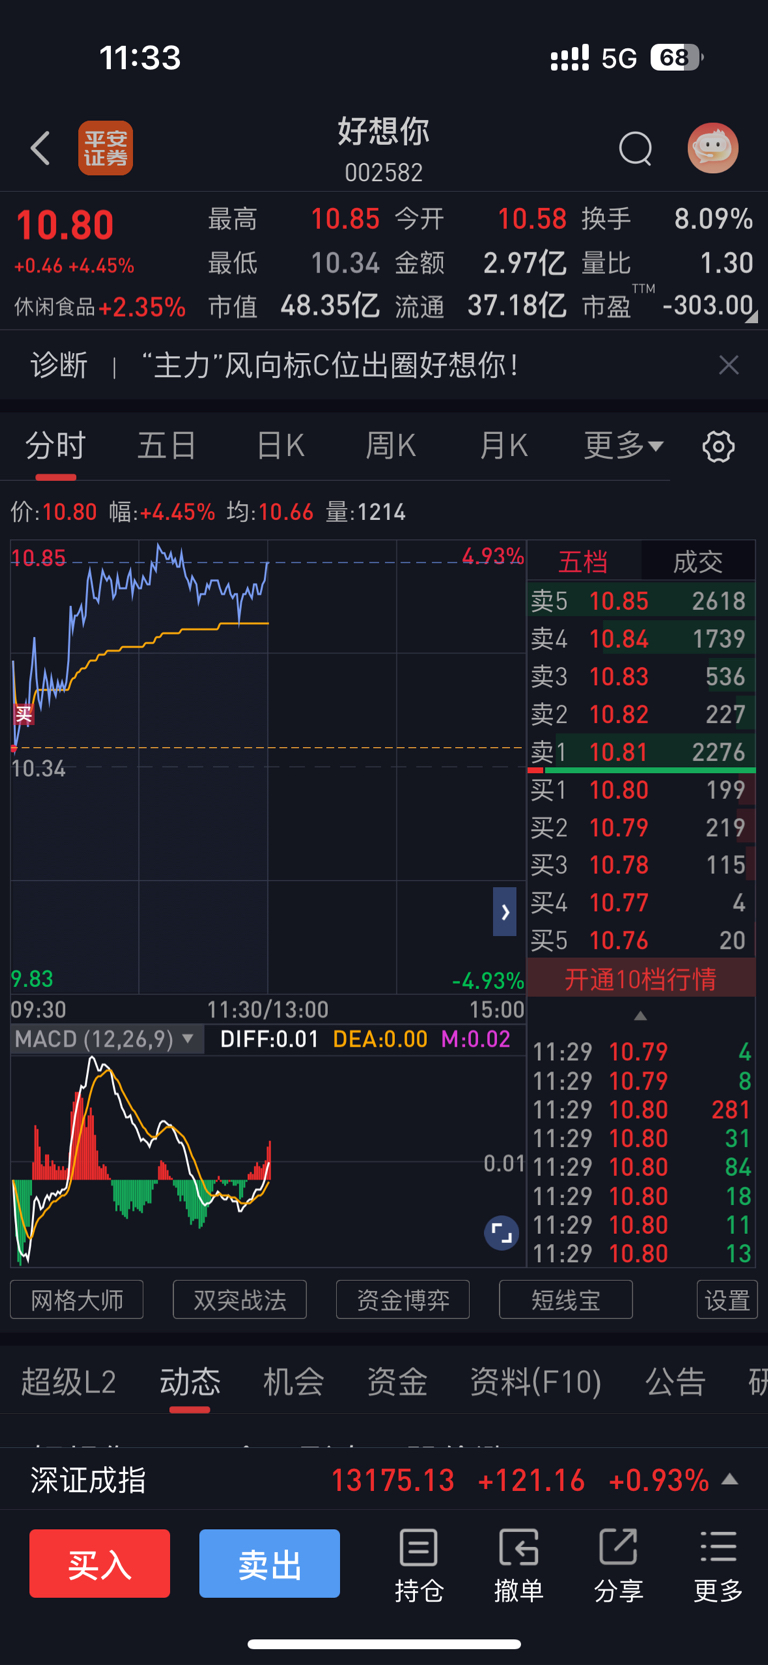Open the 公告 tab
The image size is (769, 1665).
click(676, 1382)
